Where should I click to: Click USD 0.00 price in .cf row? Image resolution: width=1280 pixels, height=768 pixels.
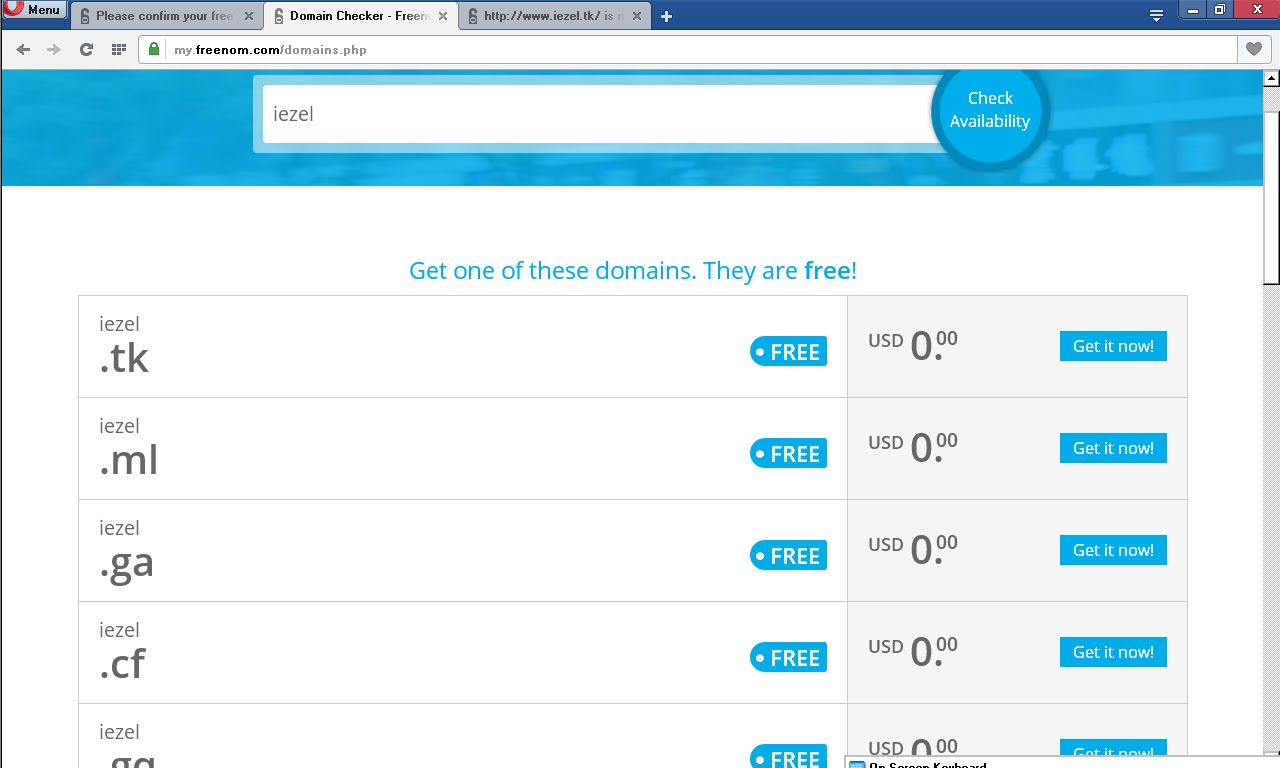tap(913, 652)
